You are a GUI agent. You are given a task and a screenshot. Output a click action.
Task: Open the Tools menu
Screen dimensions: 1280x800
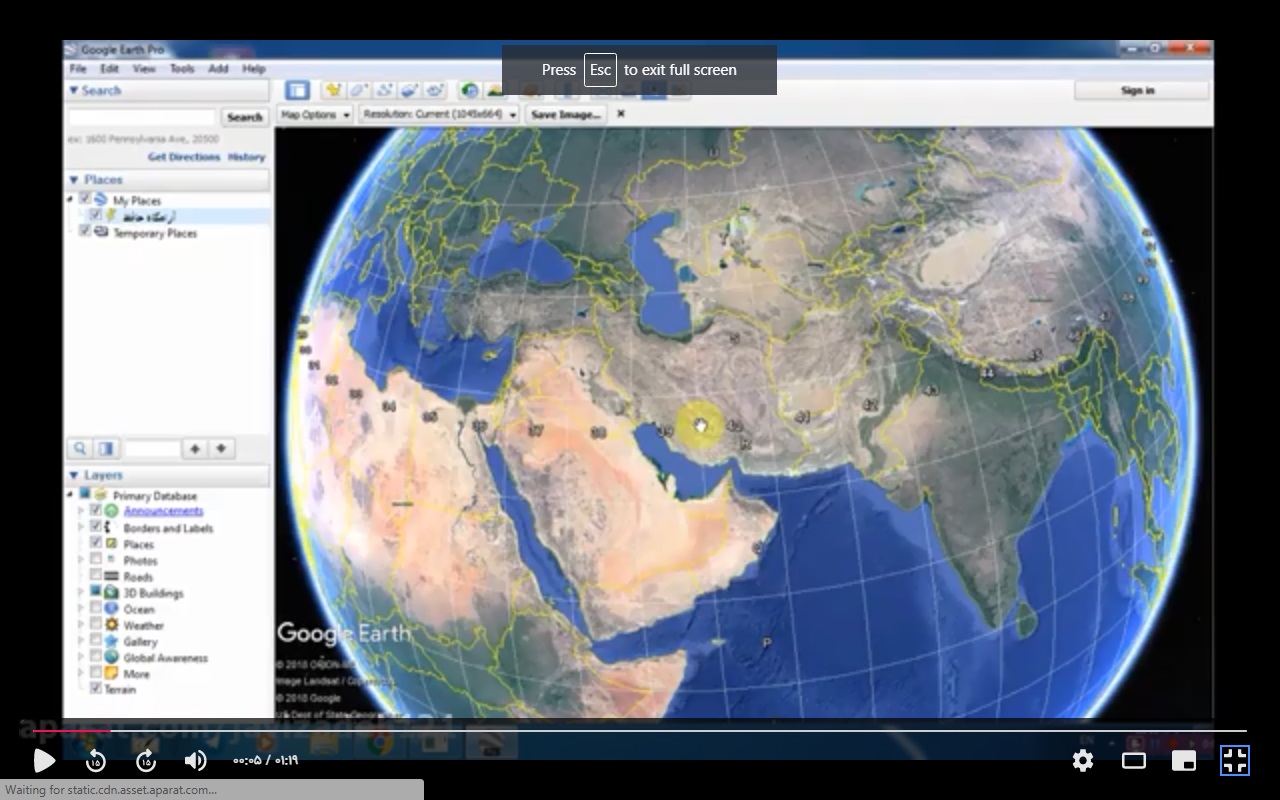pos(182,69)
